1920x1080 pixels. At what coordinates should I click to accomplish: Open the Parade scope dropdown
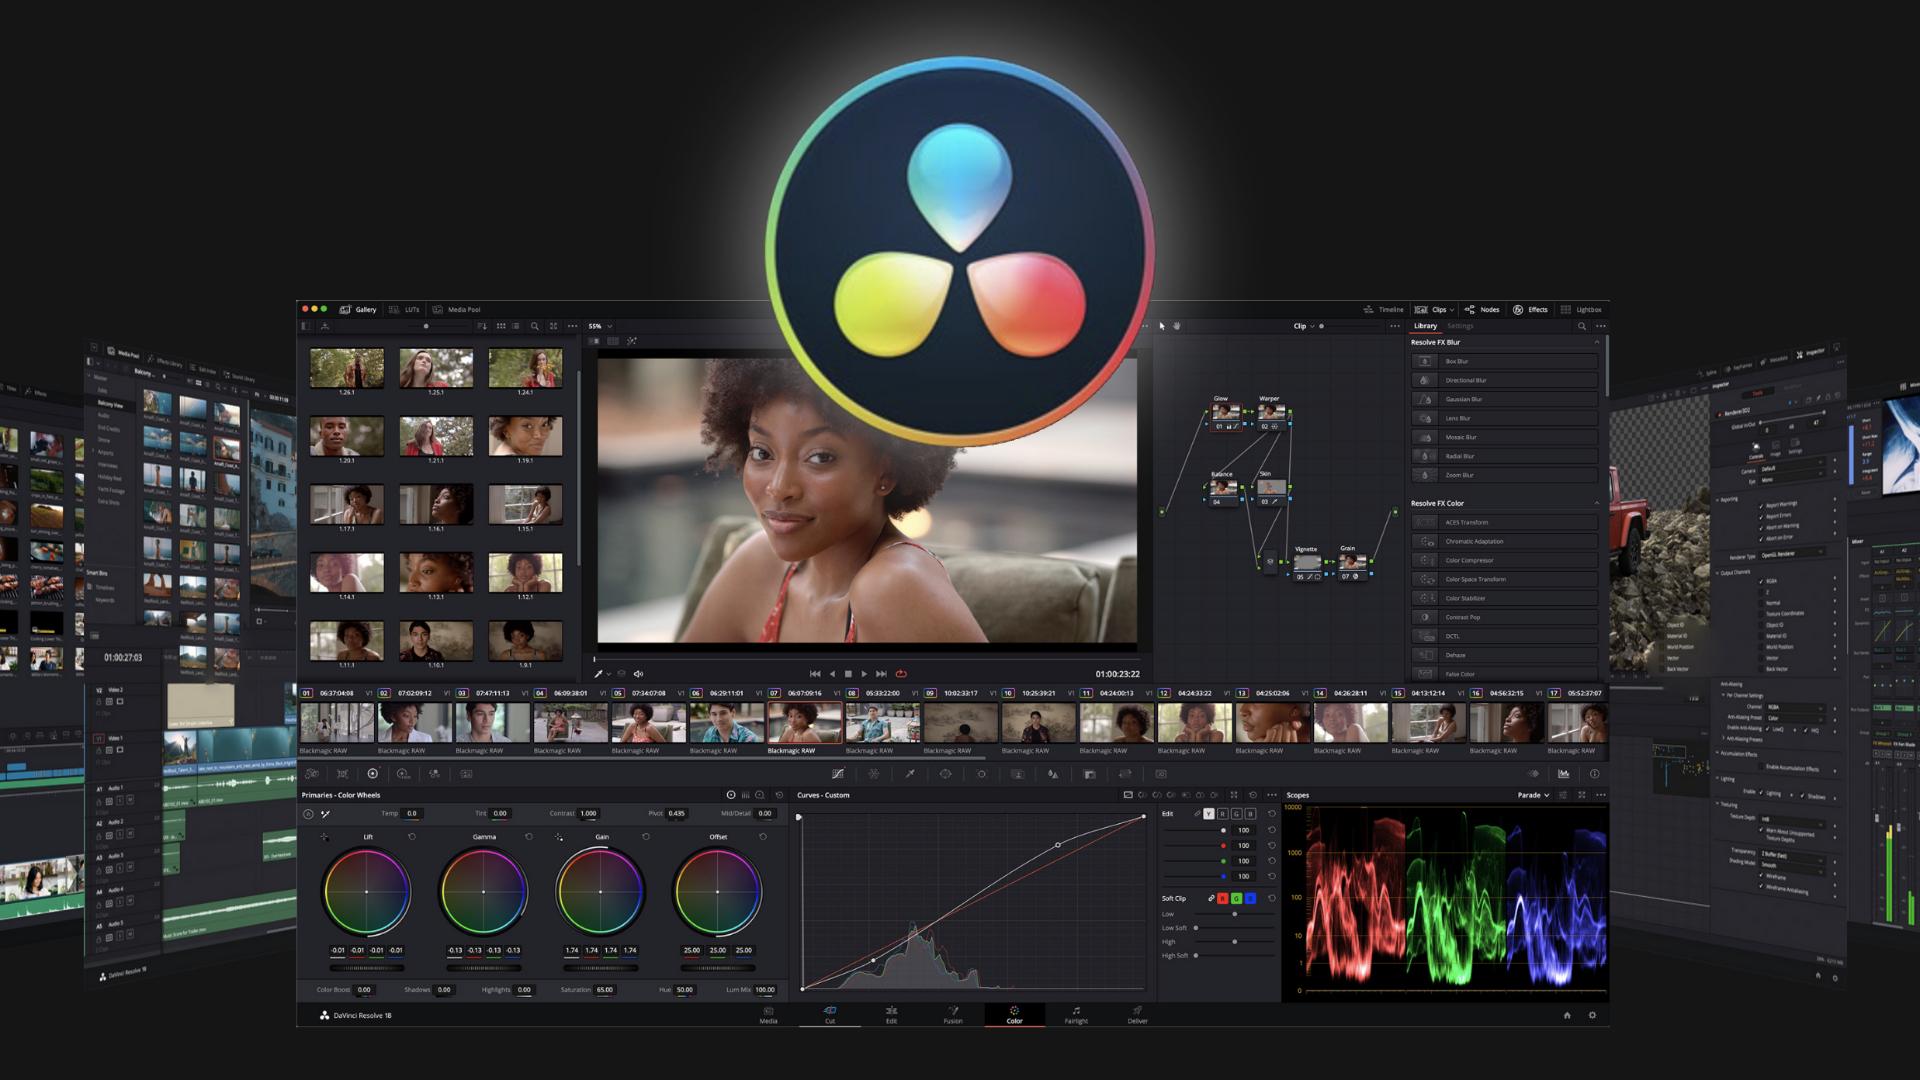click(x=1533, y=795)
